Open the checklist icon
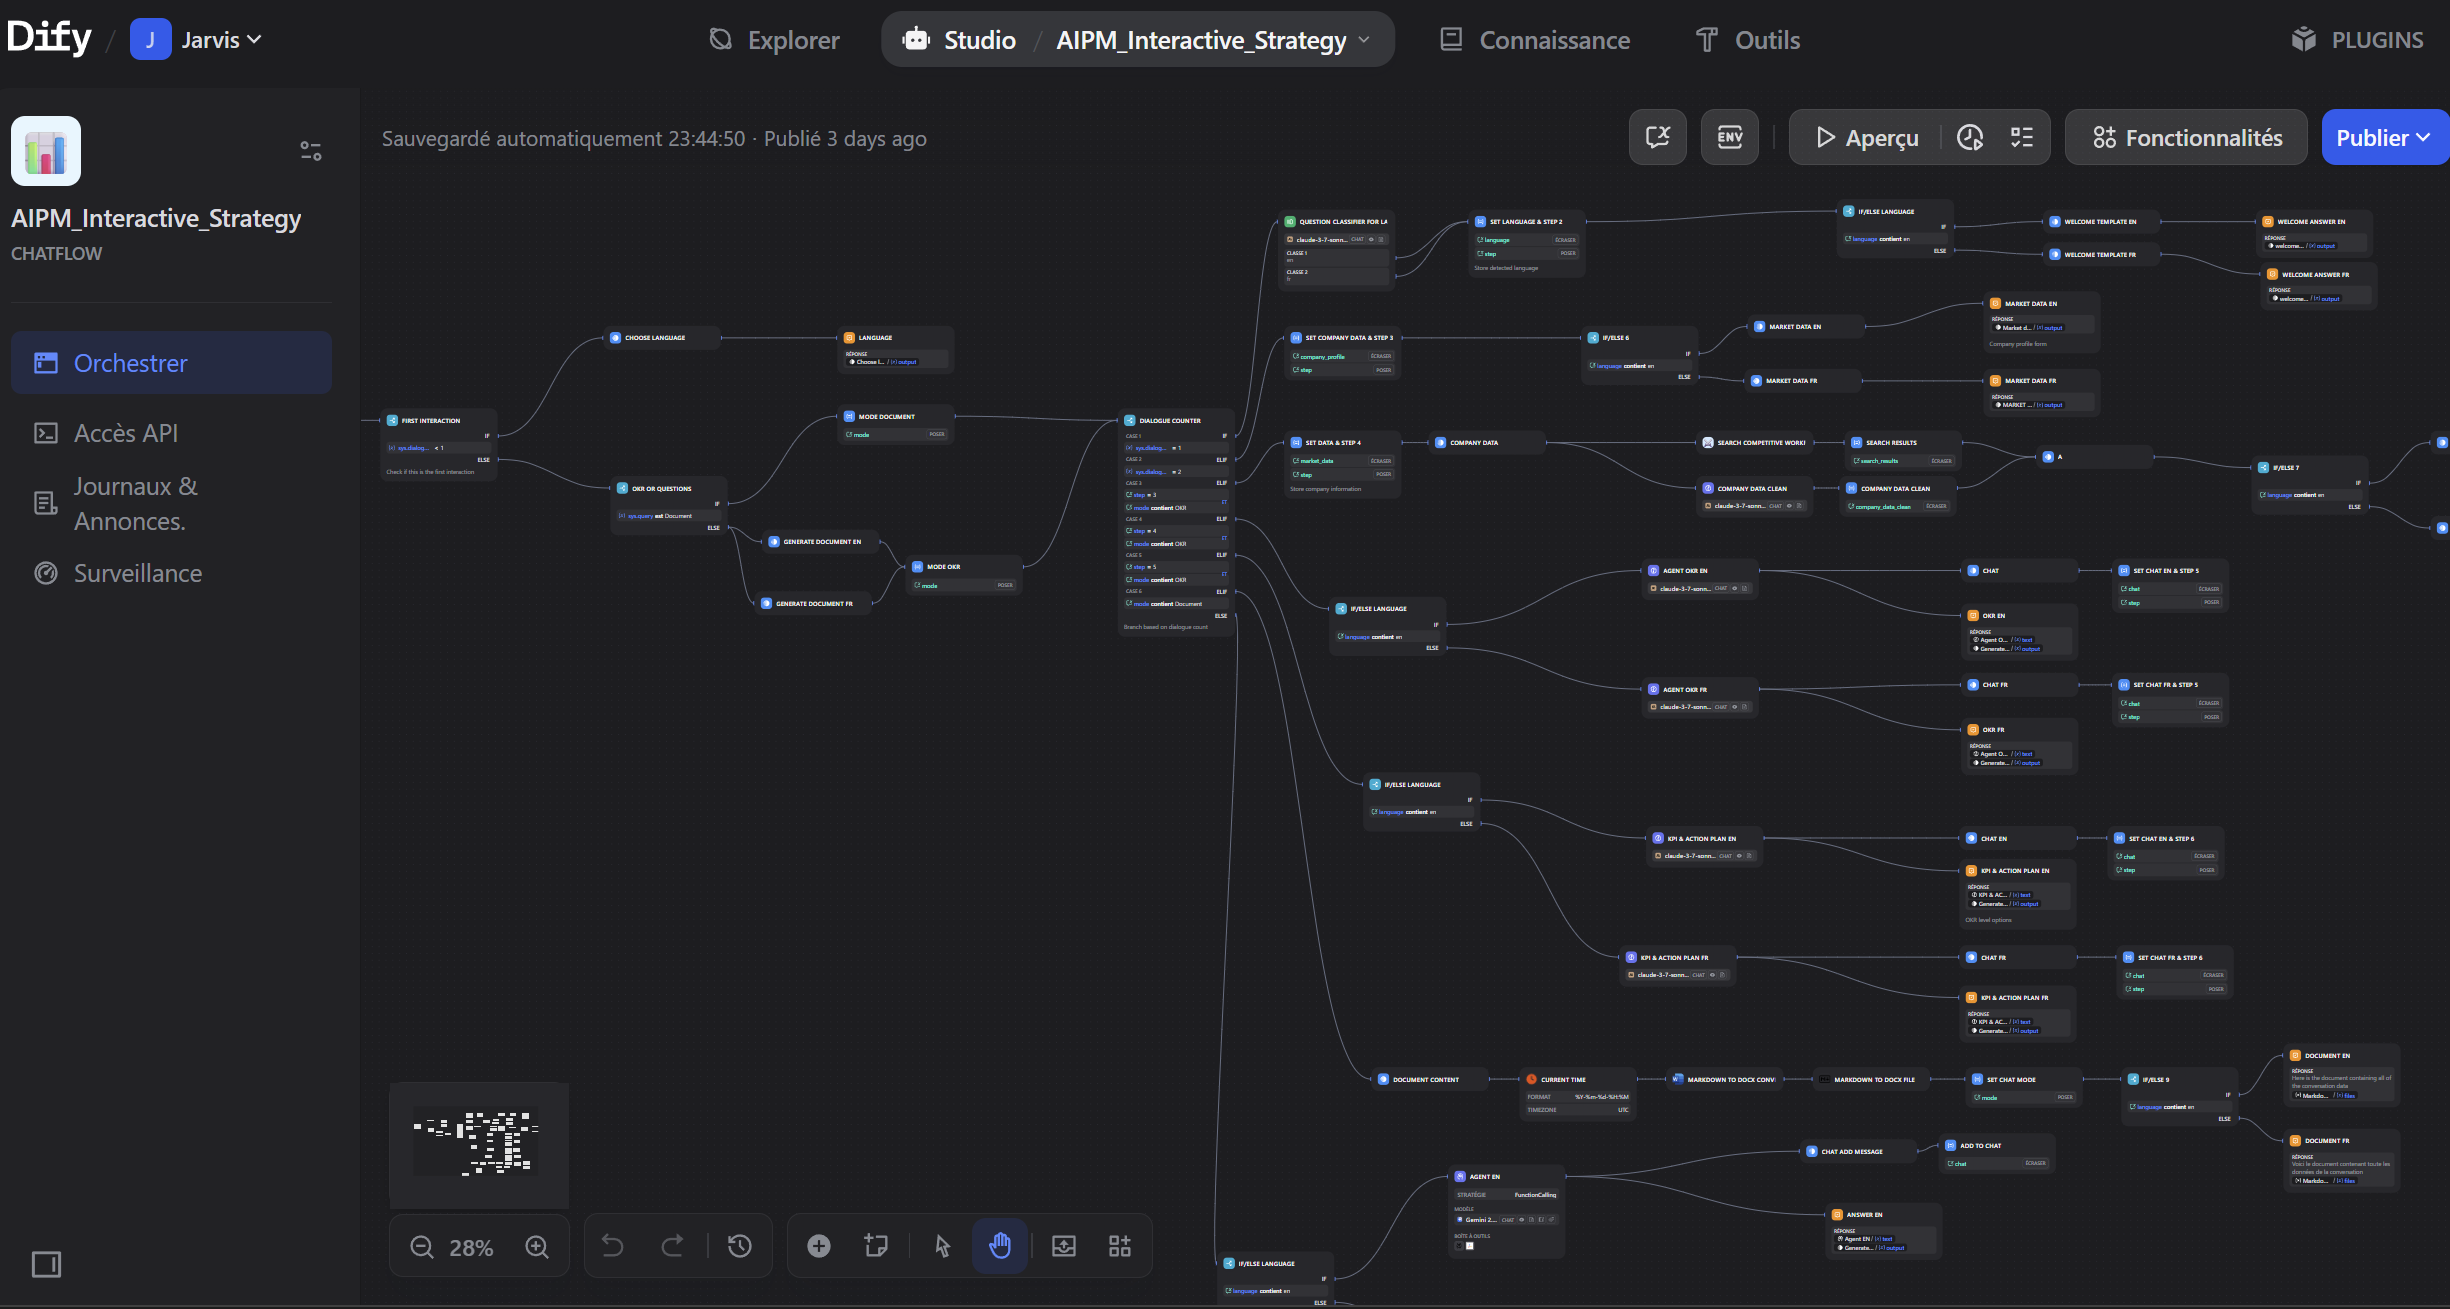 (2022, 137)
